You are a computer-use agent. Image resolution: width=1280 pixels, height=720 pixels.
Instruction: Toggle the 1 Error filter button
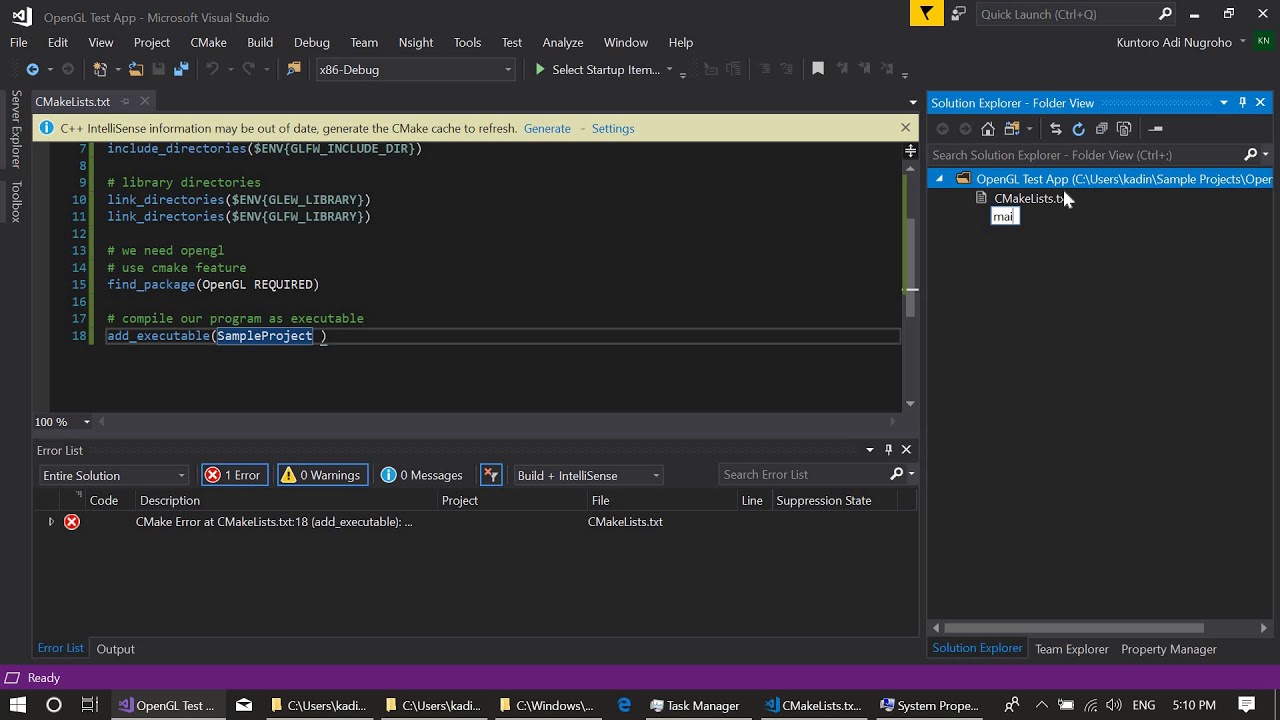[233, 475]
